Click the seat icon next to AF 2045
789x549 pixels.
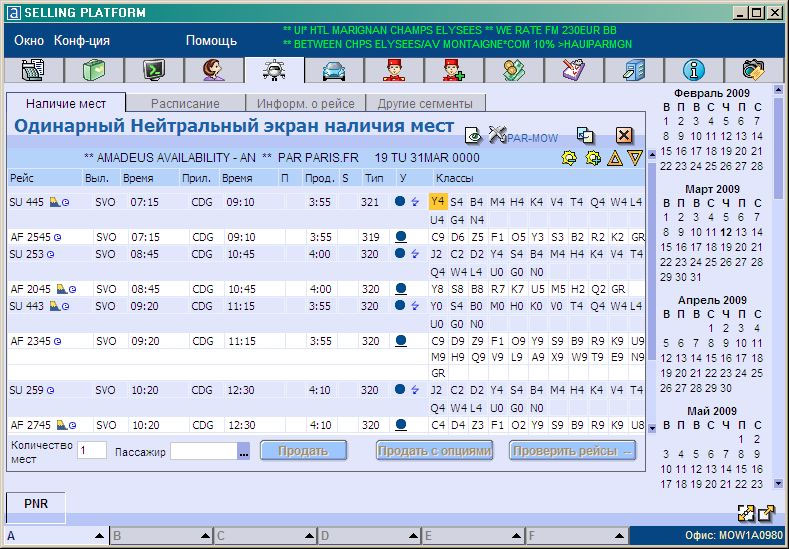(x=61, y=289)
